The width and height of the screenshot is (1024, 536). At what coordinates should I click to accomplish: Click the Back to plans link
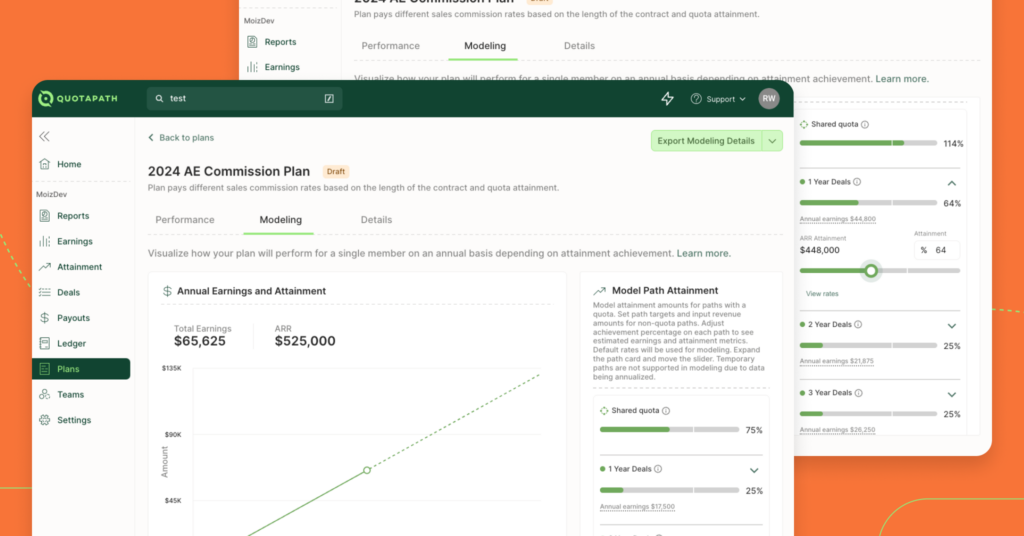point(181,138)
